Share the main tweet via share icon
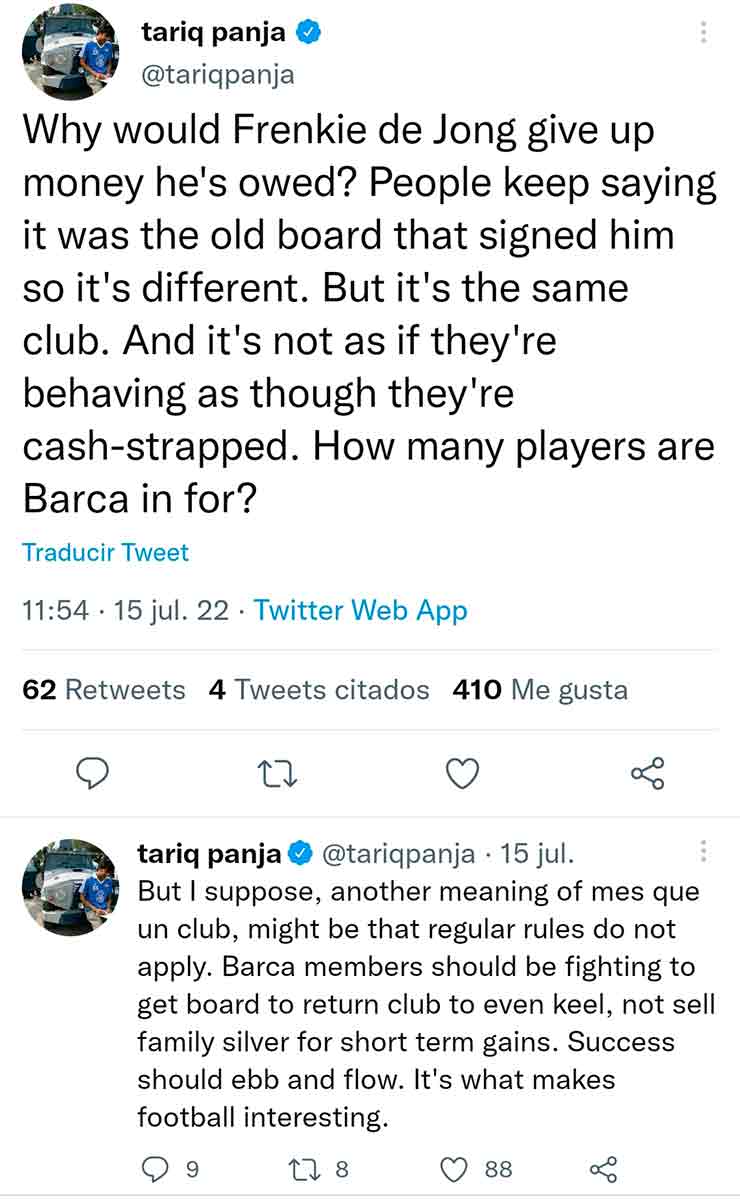 pyautogui.click(x=648, y=773)
